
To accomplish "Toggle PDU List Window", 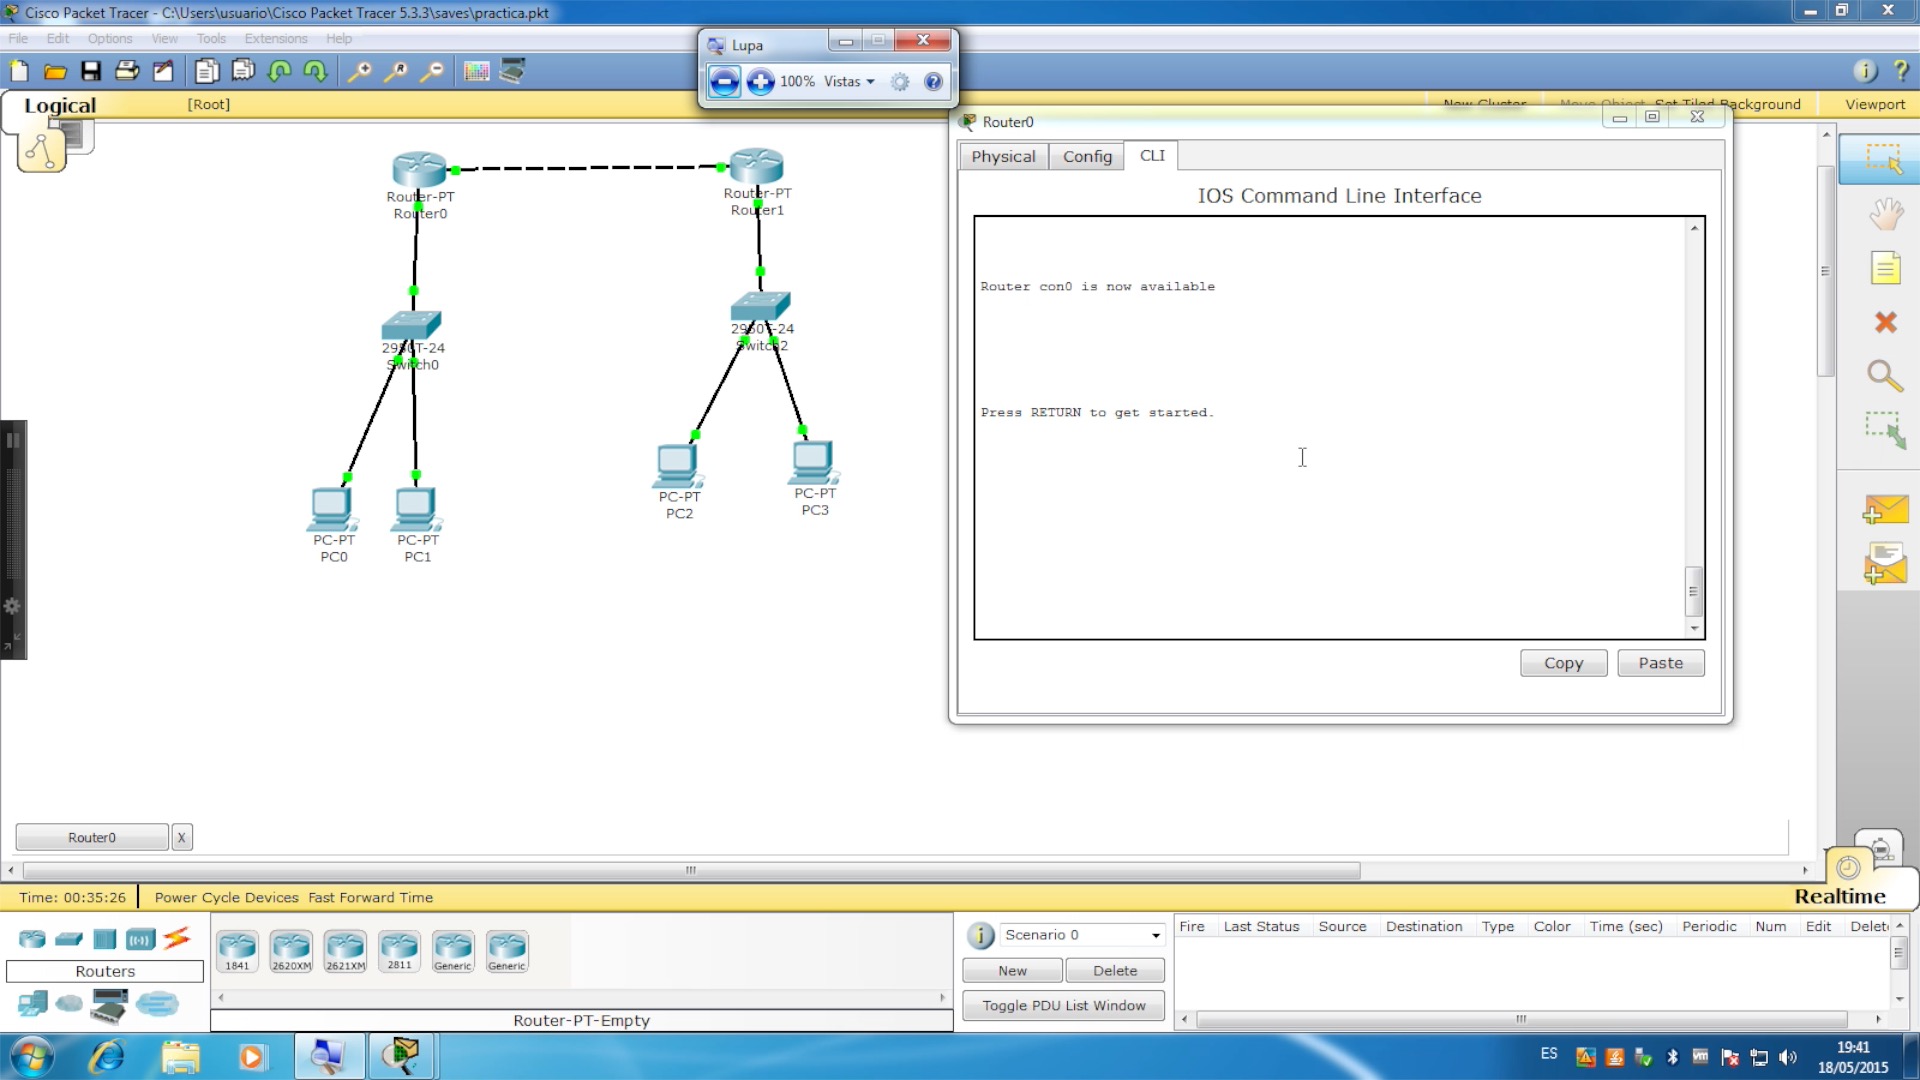I will tap(1063, 1005).
